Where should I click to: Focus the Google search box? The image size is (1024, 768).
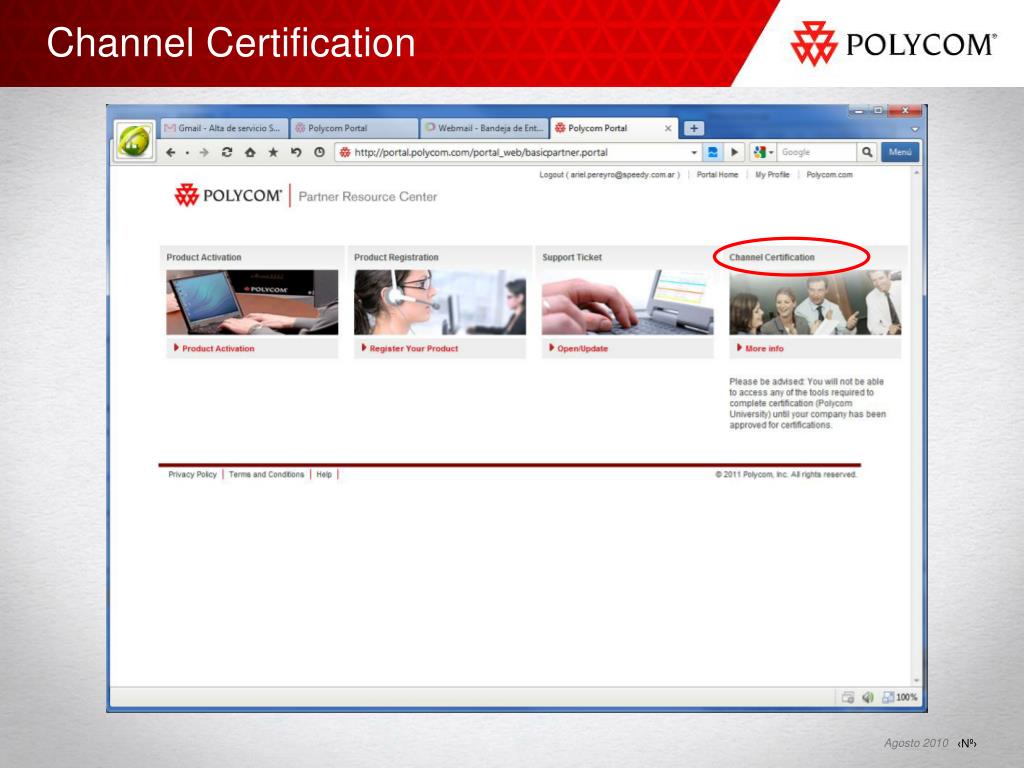coord(816,152)
